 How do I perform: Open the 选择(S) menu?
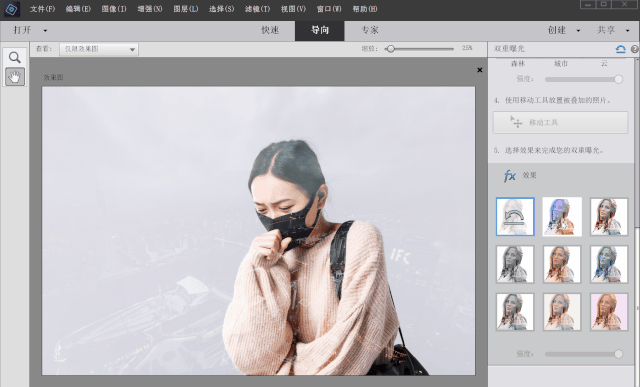point(222,9)
